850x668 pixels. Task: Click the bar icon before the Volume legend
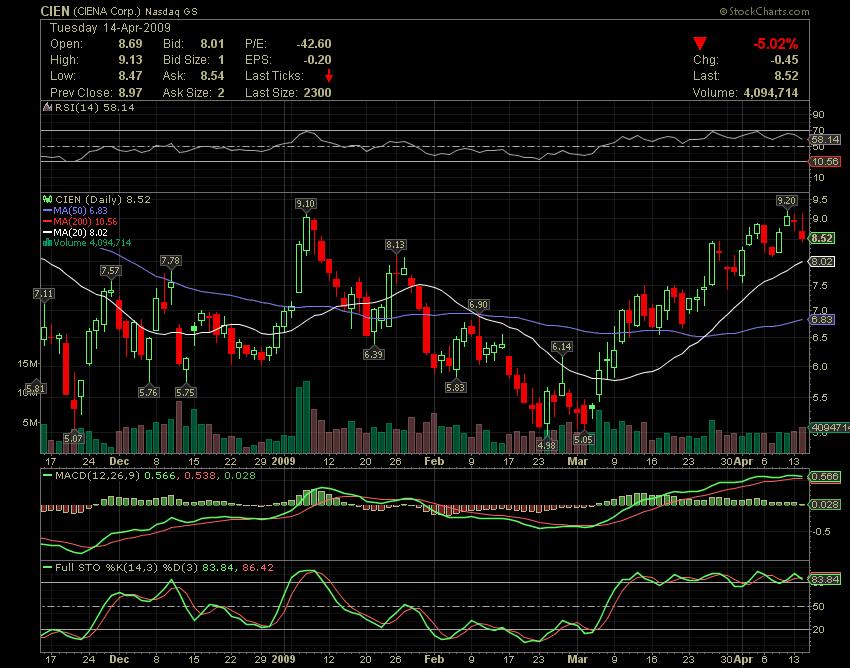[48, 243]
